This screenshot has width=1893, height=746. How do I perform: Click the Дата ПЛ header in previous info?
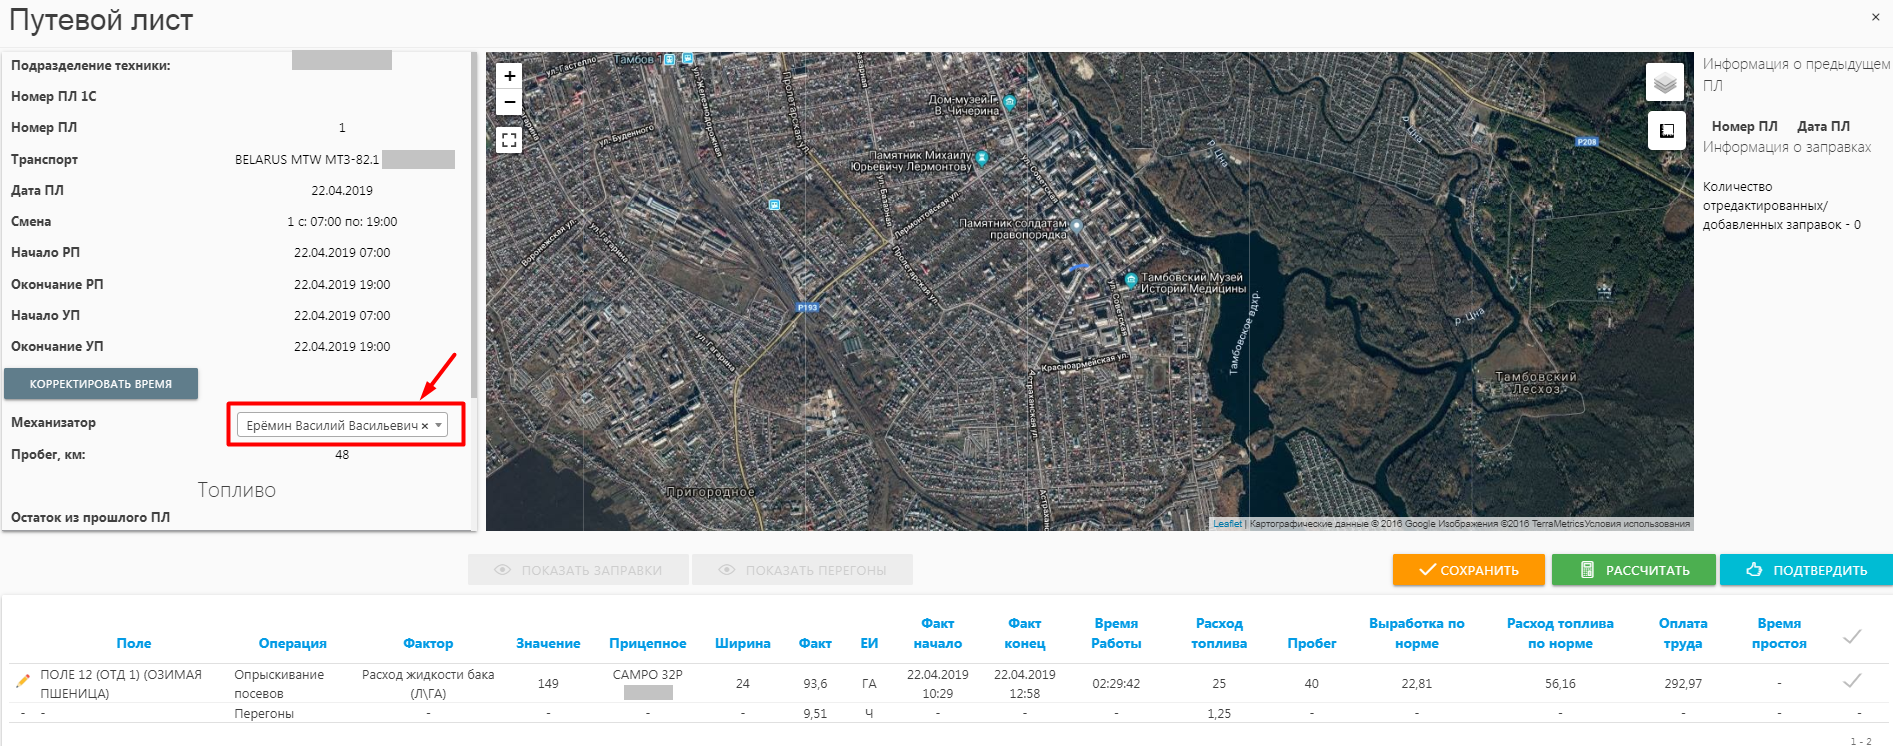[x=1823, y=126]
